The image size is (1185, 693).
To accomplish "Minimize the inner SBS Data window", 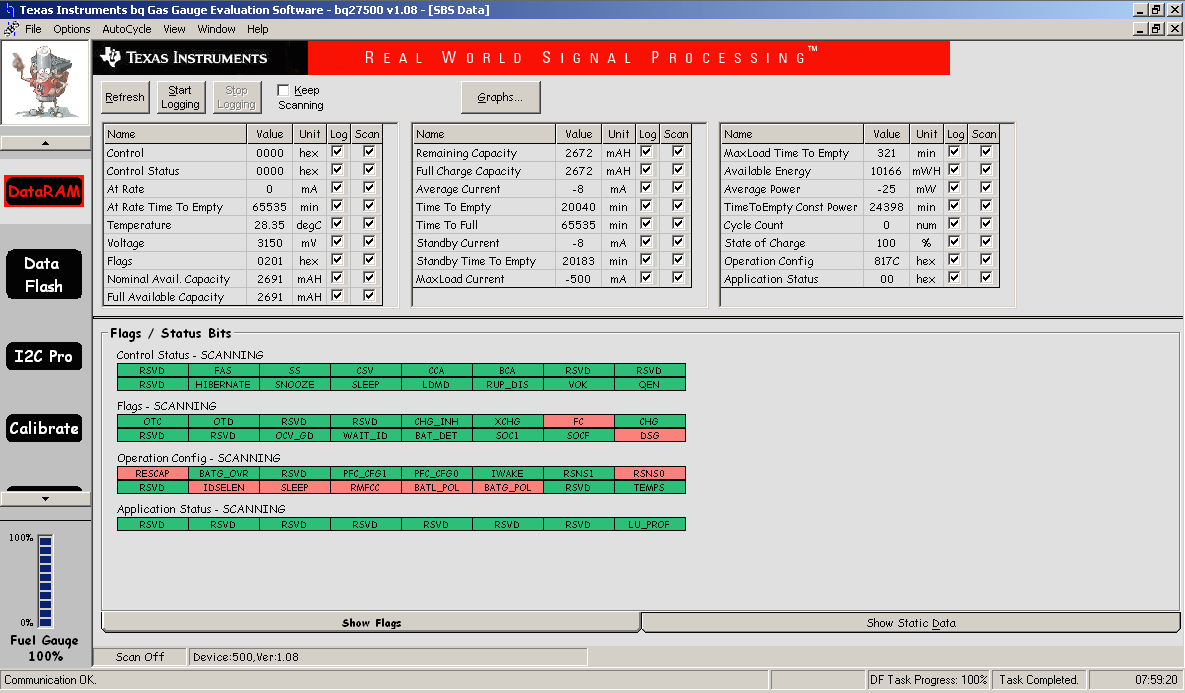I will pyautogui.click(x=1140, y=29).
